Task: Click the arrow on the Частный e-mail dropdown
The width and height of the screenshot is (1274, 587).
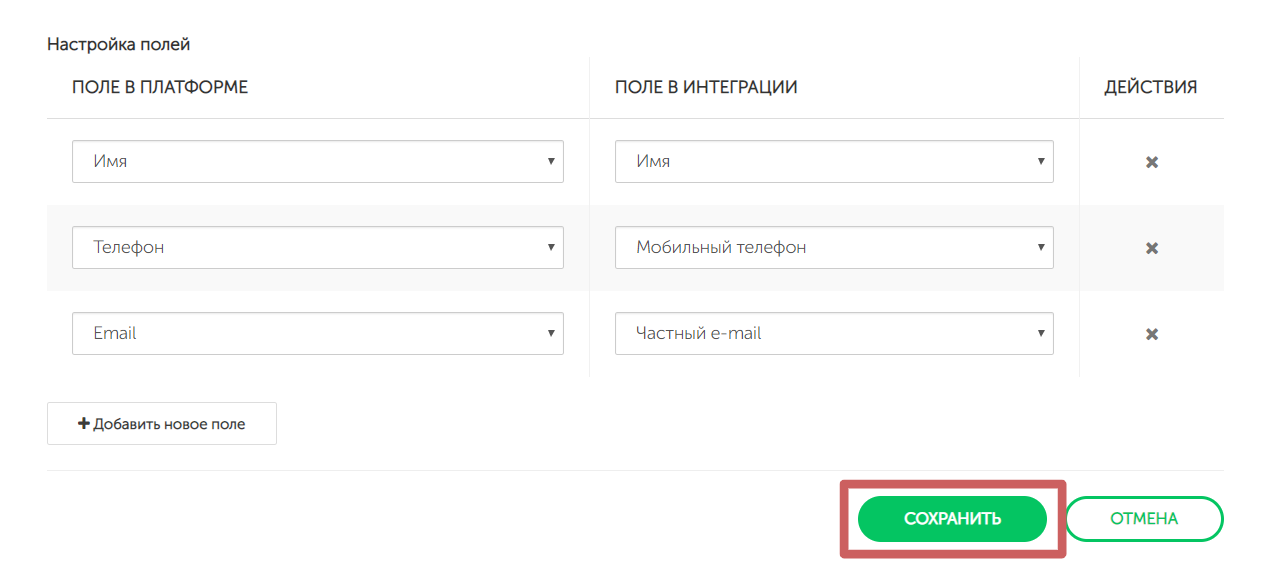Action: [1040, 333]
